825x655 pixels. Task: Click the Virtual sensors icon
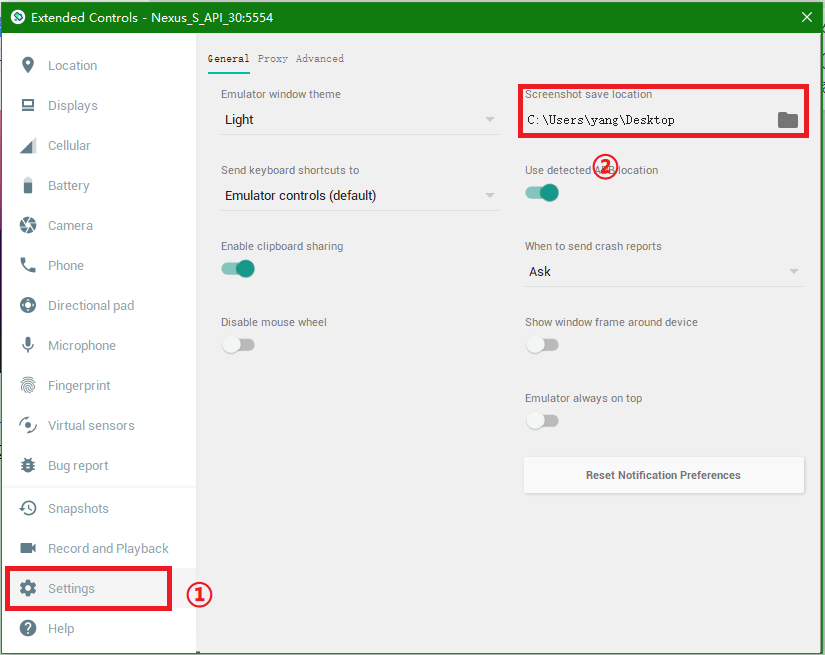click(28, 425)
